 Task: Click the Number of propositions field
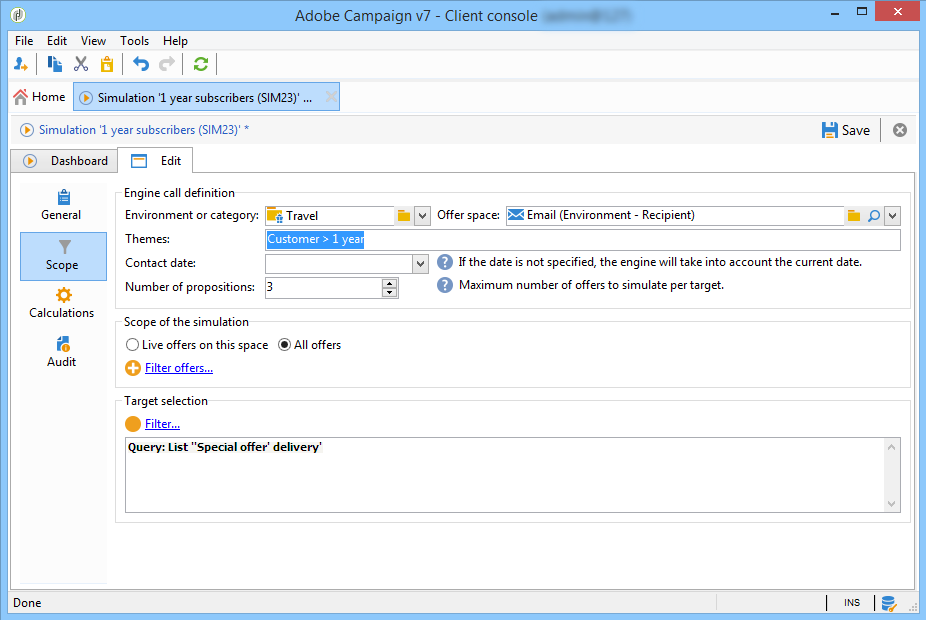[x=324, y=288]
